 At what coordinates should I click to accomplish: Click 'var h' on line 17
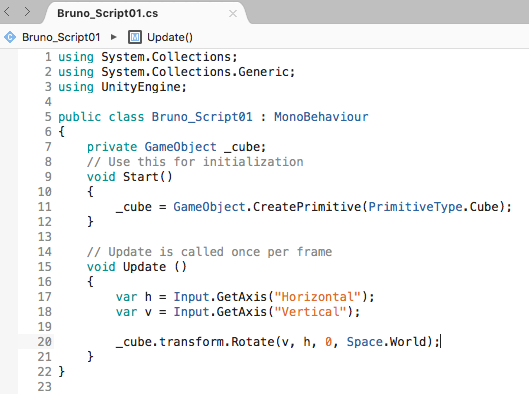point(134,297)
